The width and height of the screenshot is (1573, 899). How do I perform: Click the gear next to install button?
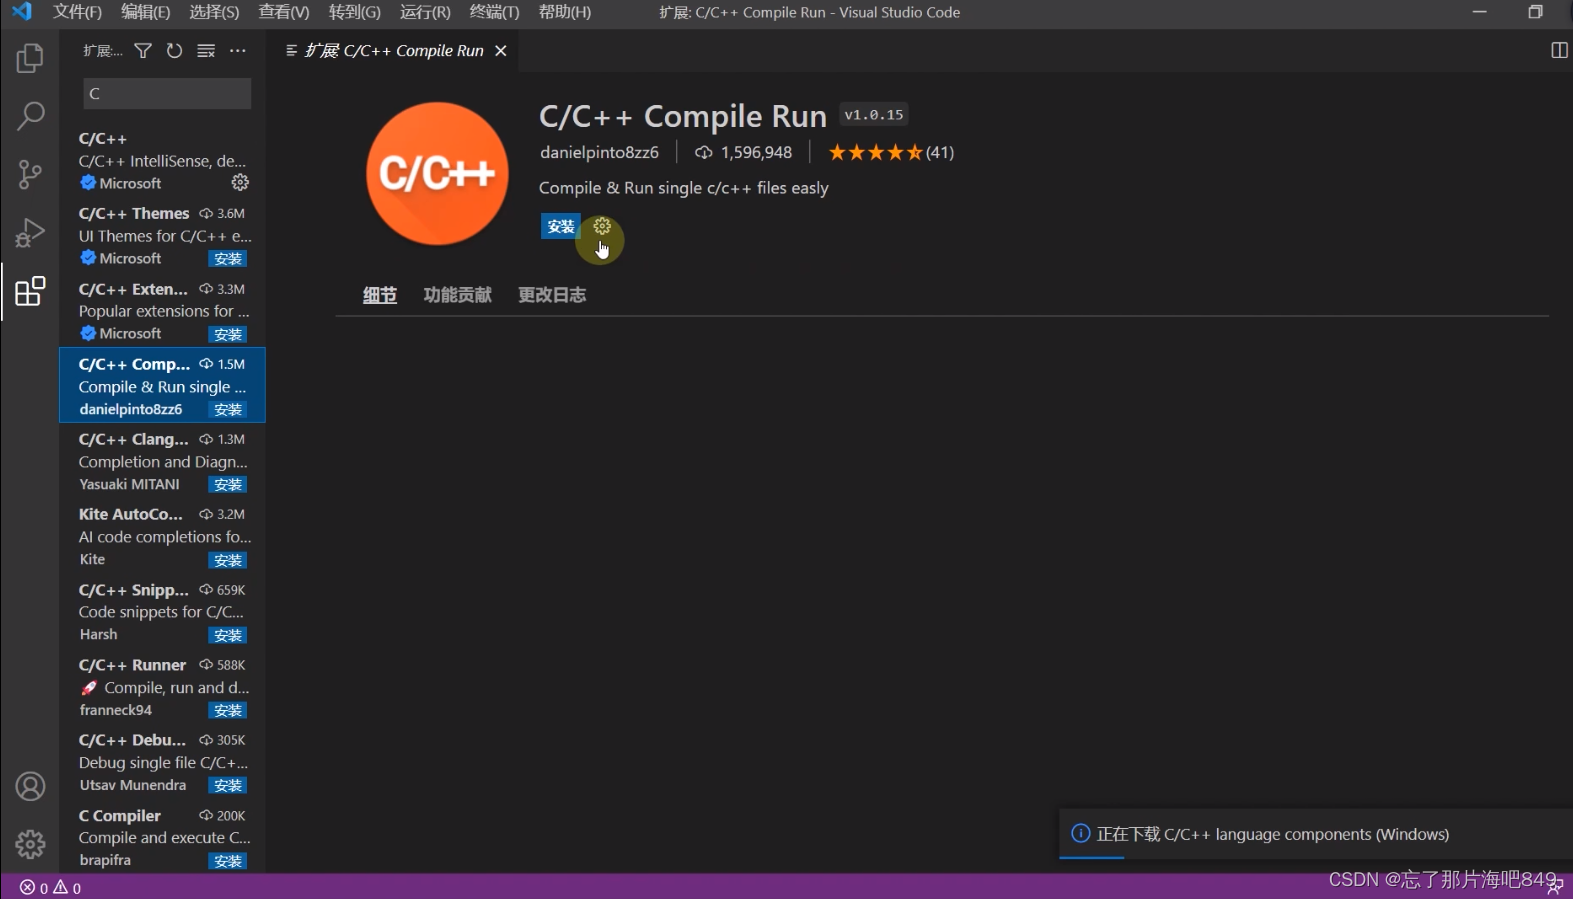(602, 226)
